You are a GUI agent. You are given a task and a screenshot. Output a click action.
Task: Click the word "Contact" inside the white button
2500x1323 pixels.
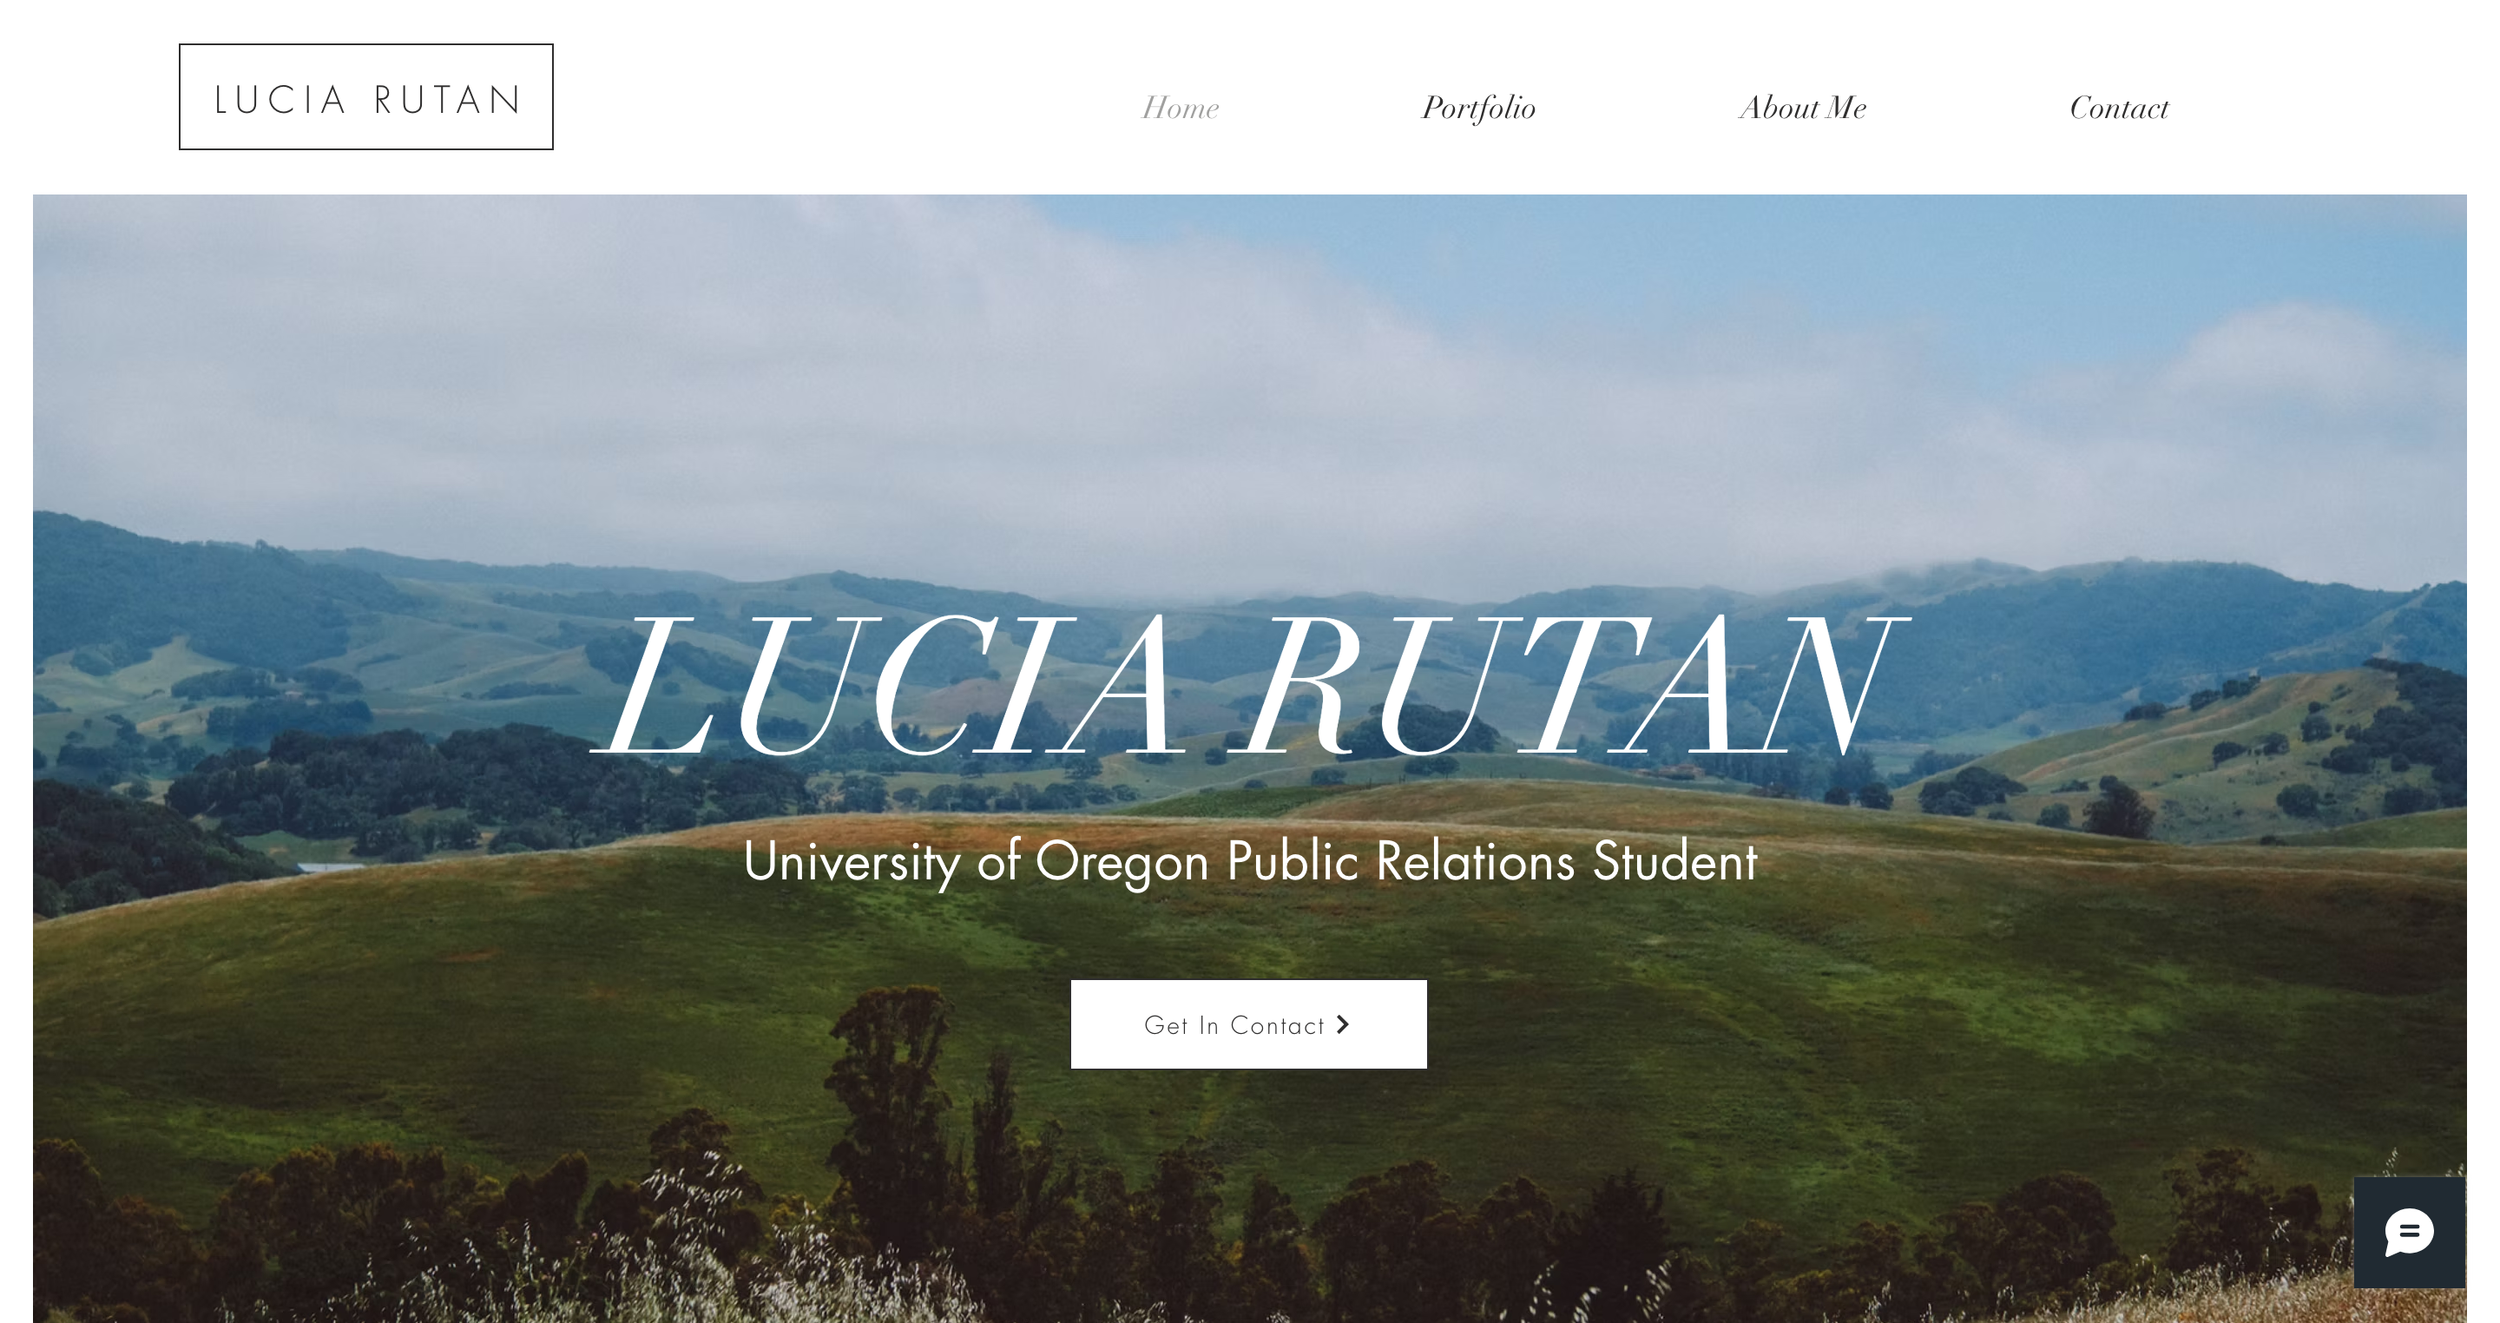pyautogui.click(x=1277, y=1025)
